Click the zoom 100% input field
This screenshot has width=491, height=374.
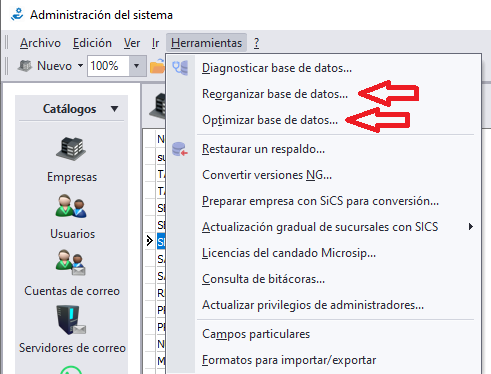click(108, 66)
